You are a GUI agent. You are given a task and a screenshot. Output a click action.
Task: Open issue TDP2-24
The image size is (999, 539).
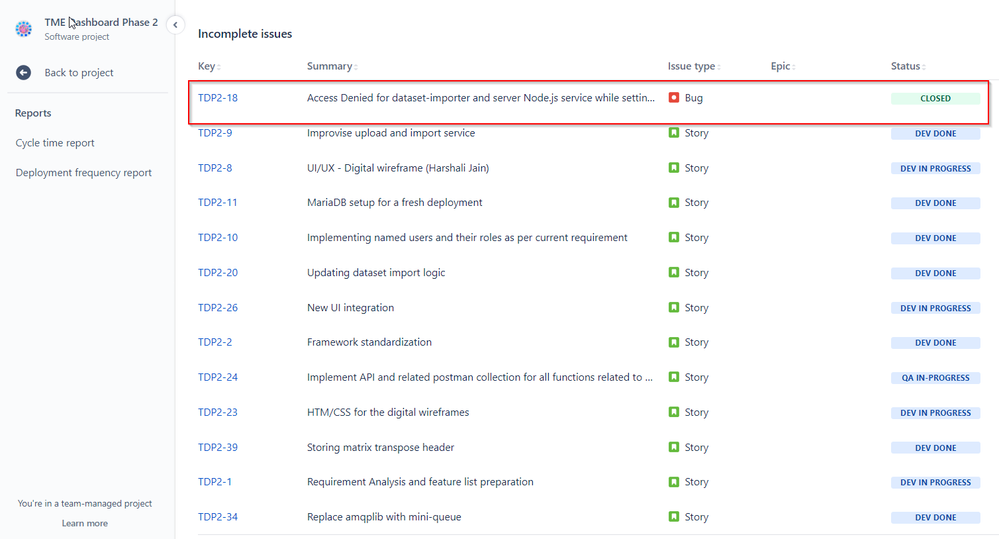[x=218, y=377]
